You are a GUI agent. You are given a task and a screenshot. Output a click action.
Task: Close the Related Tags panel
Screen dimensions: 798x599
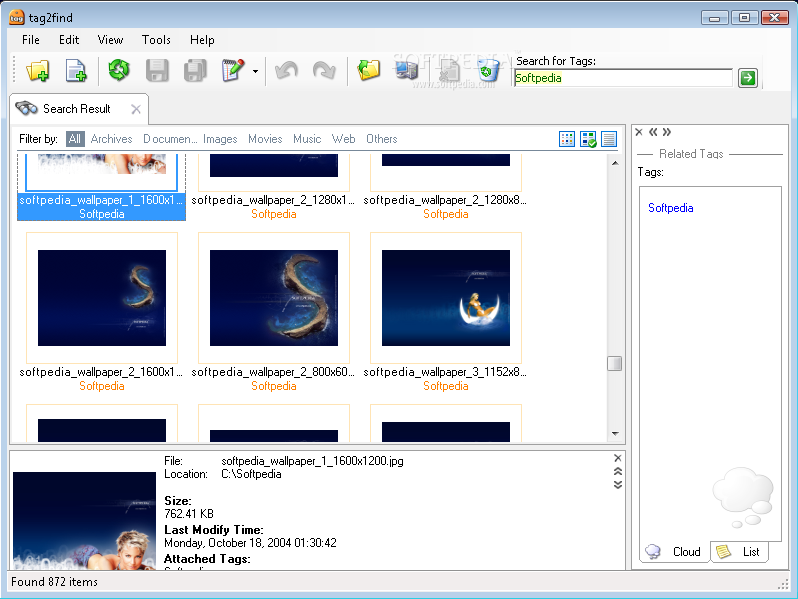point(639,132)
